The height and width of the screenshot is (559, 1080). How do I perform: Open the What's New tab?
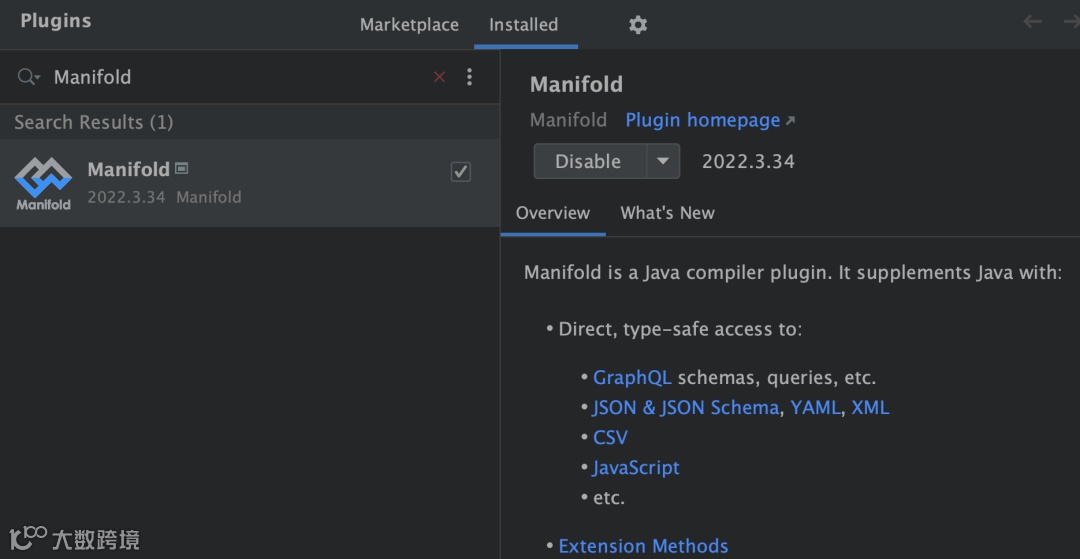click(667, 213)
